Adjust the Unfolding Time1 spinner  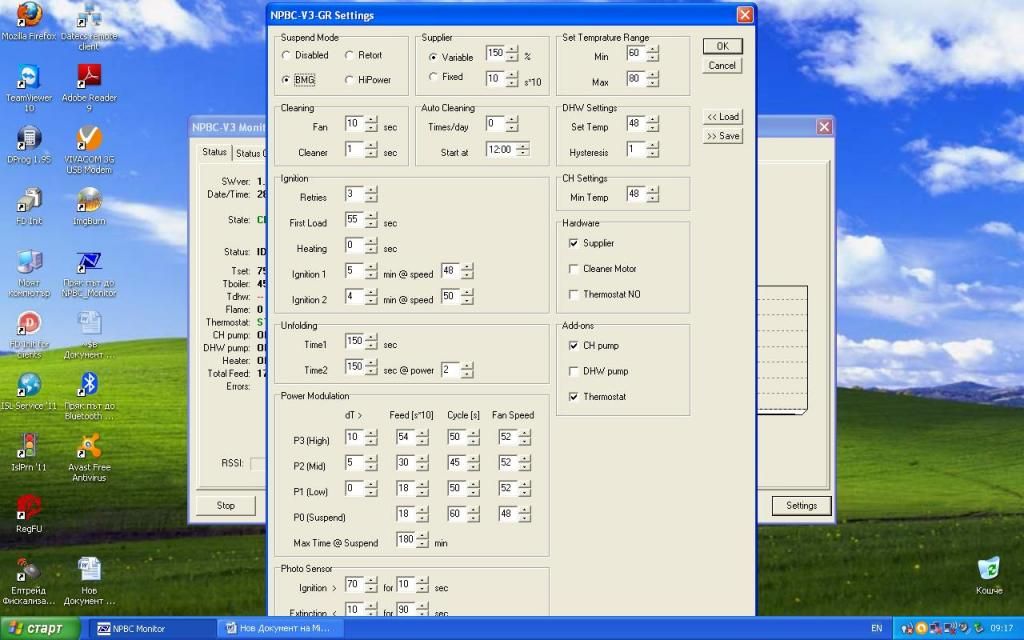pos(372,342)
